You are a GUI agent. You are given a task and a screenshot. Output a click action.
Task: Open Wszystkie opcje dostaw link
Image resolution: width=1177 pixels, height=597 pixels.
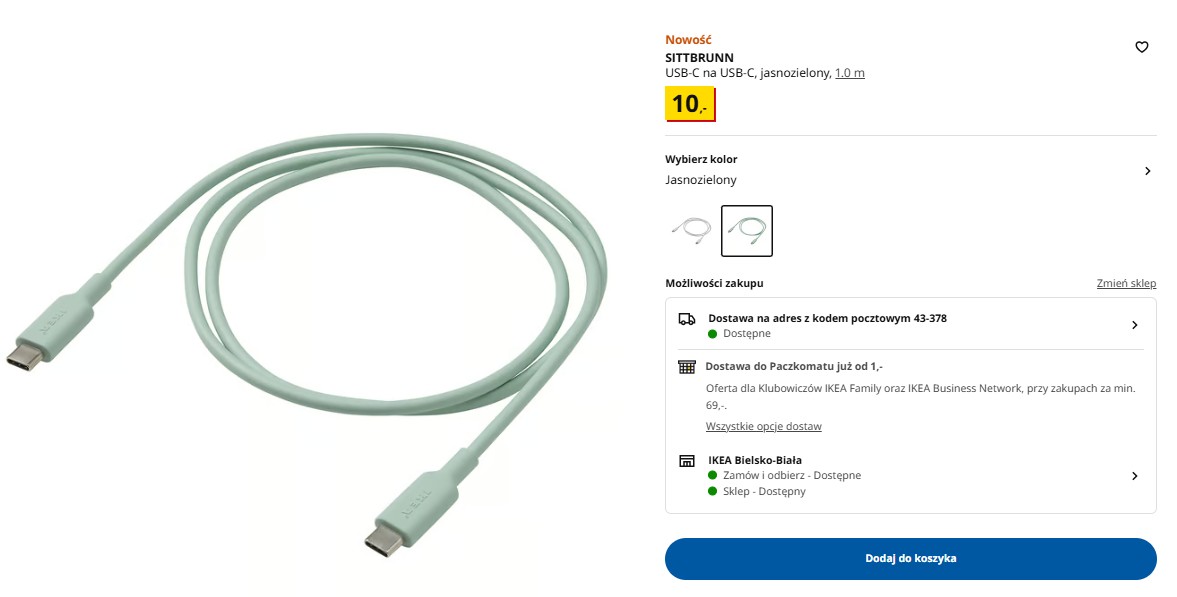[763, 427]
